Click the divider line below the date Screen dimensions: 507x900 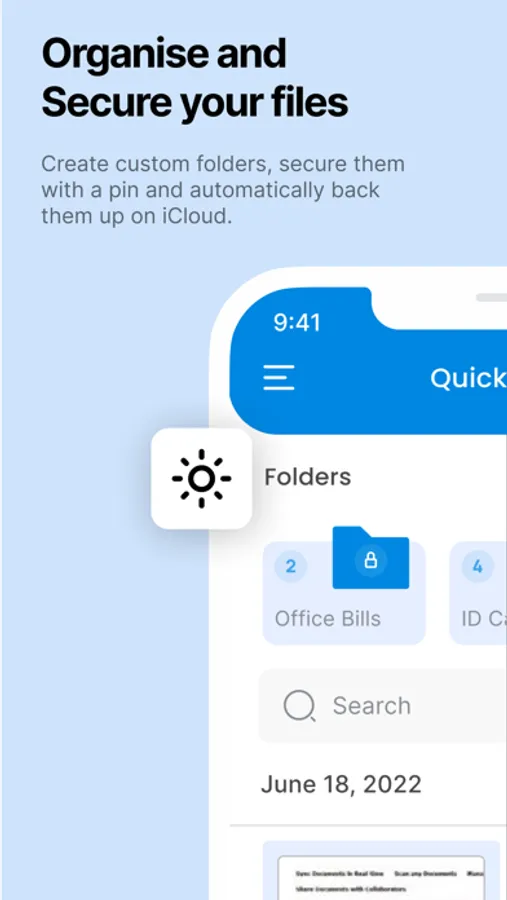point(368,826)
